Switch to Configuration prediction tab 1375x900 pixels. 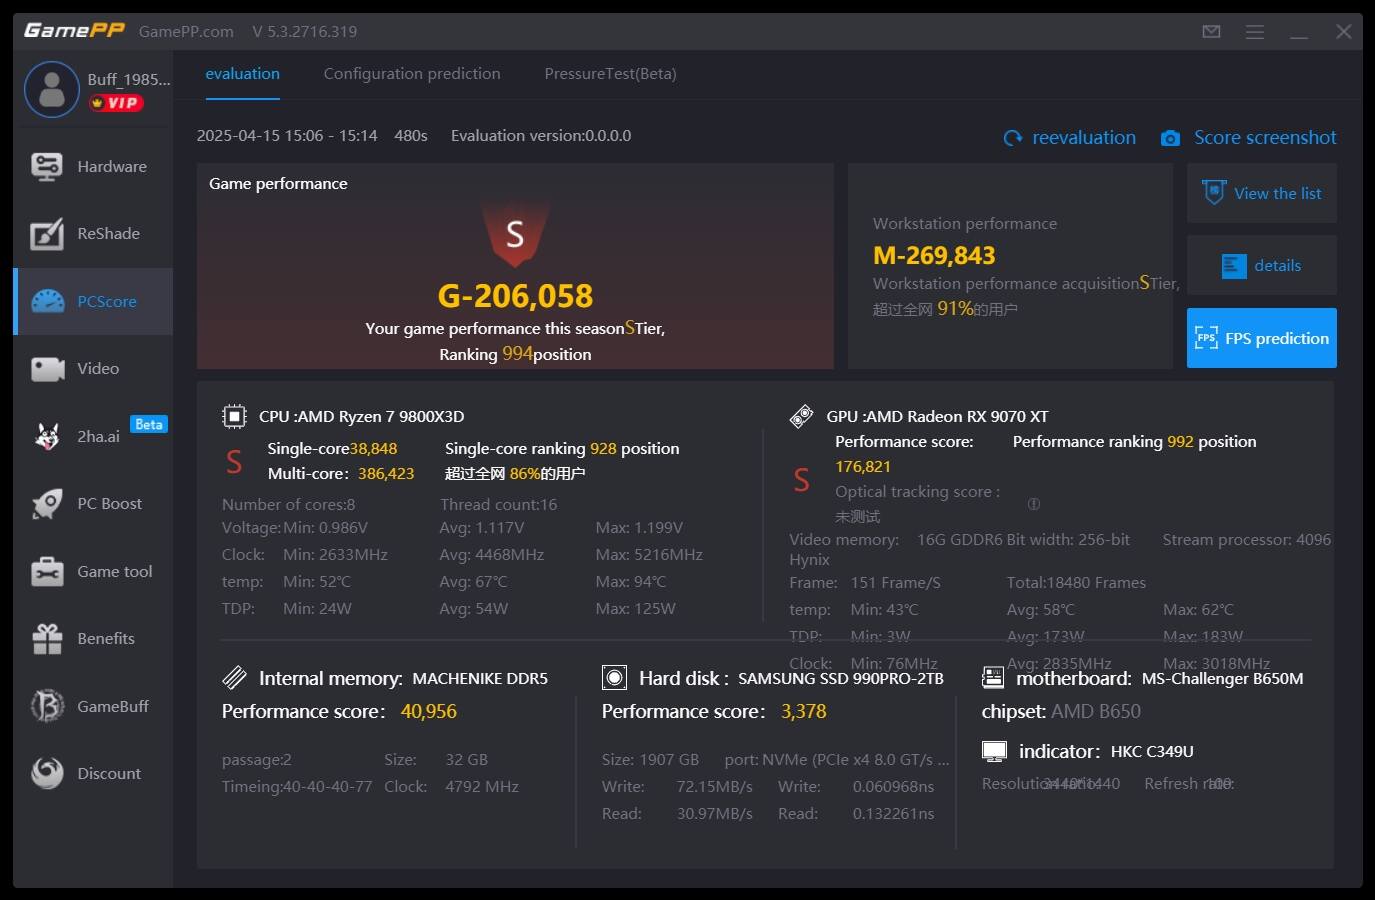tap(412, 74)
